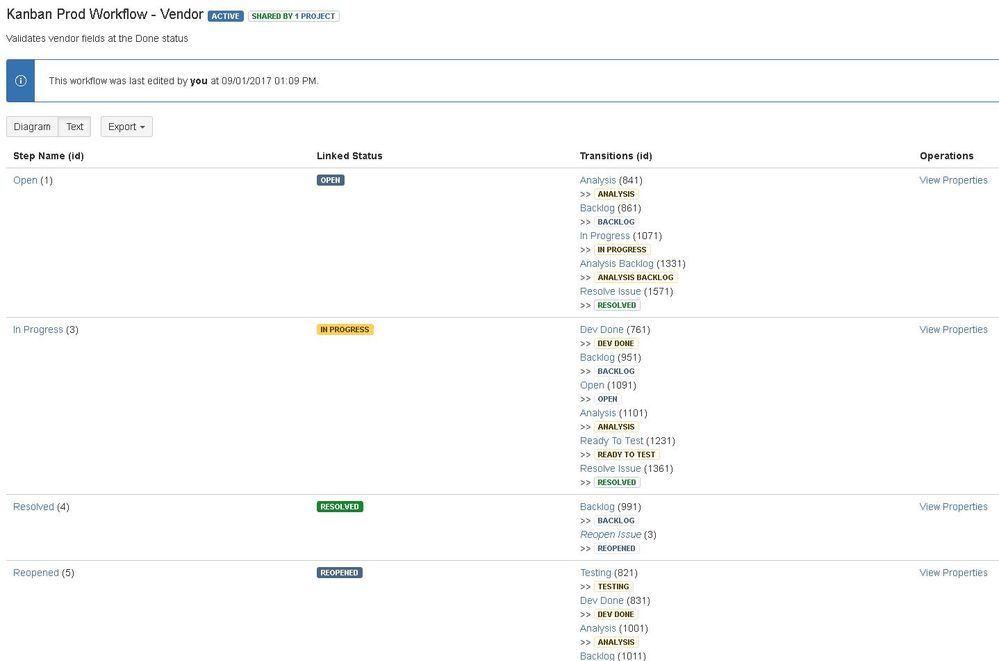Click the ACTIVE status badge
This screenshot has height=661, width=999.
click(226, 16)
